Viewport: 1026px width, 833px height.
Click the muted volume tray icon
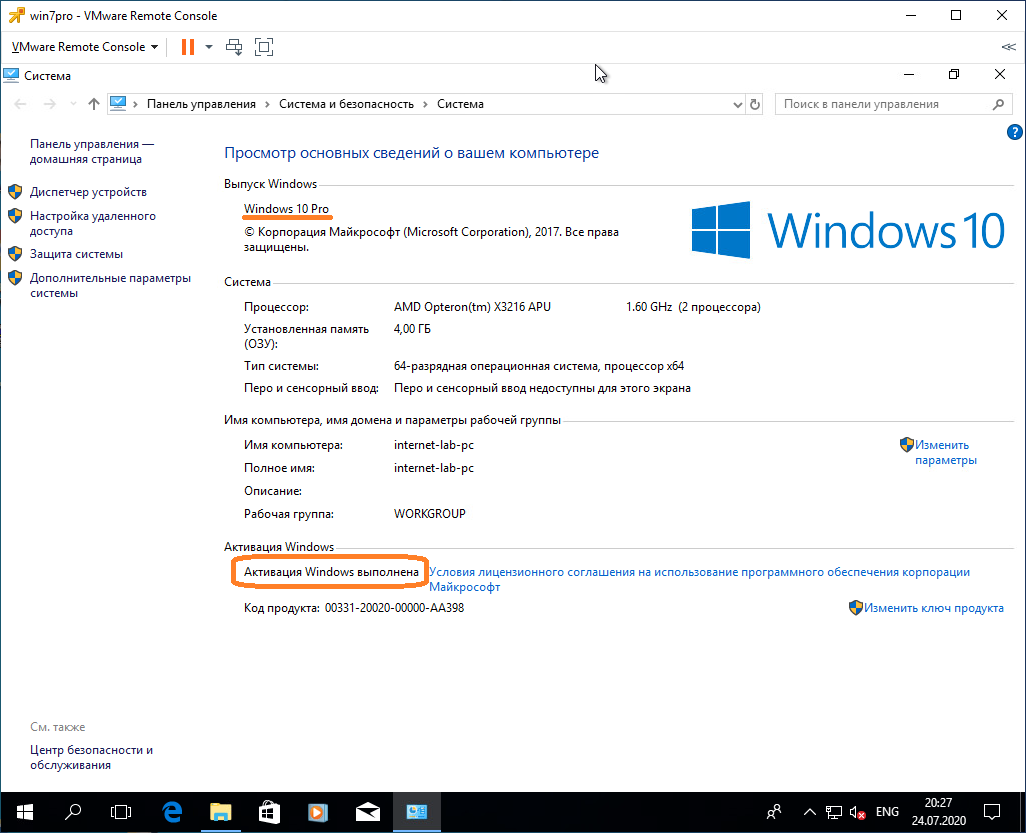coord(858,812)
